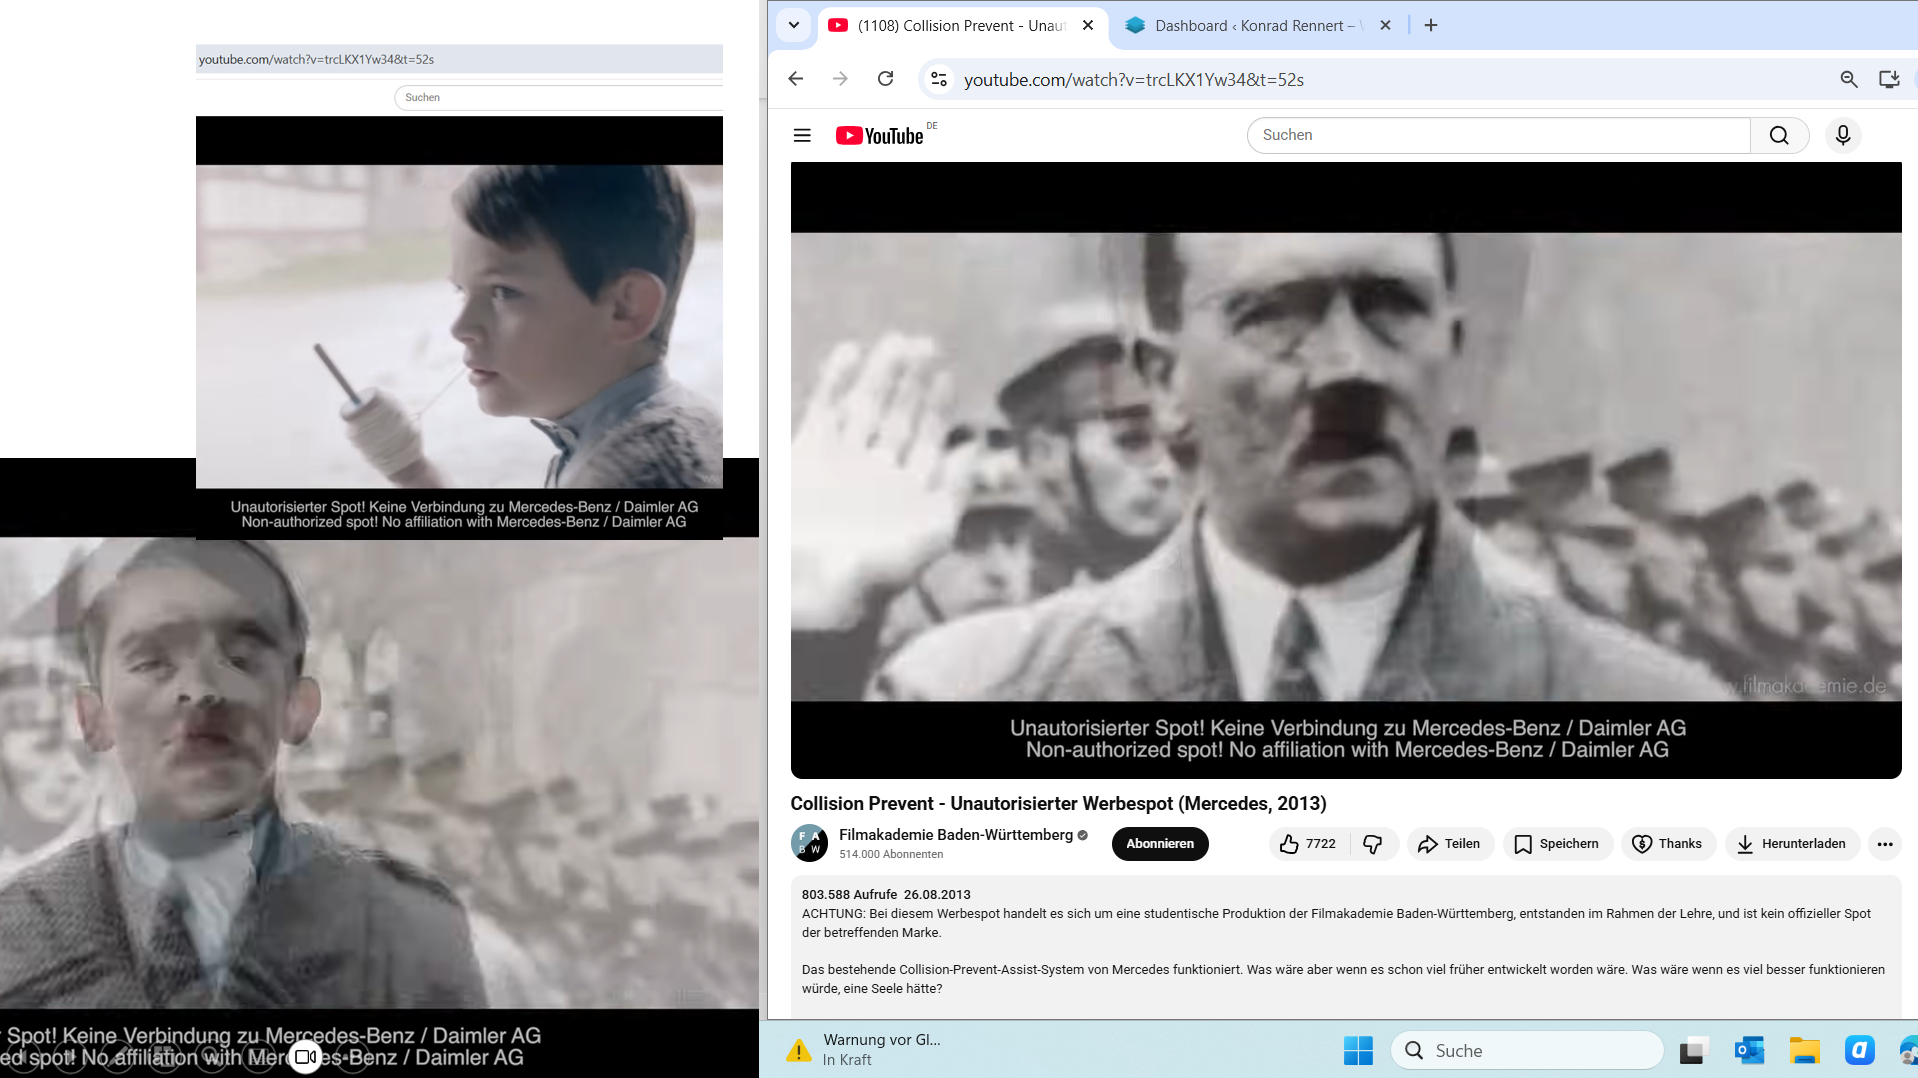This screenshot has height=1078, width=1918.
Task: Open site information icon in address bar
Action: point(938,79)
